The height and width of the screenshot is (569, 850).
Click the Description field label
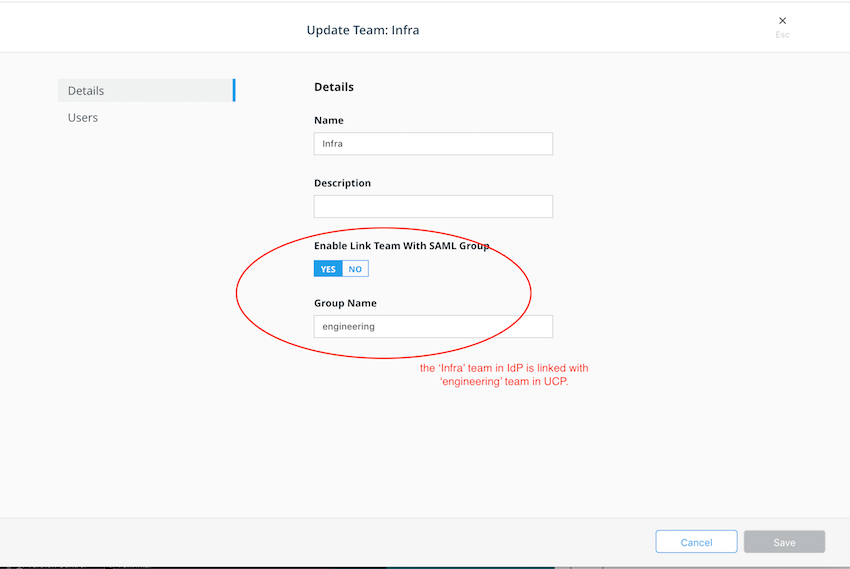point(342,184)
